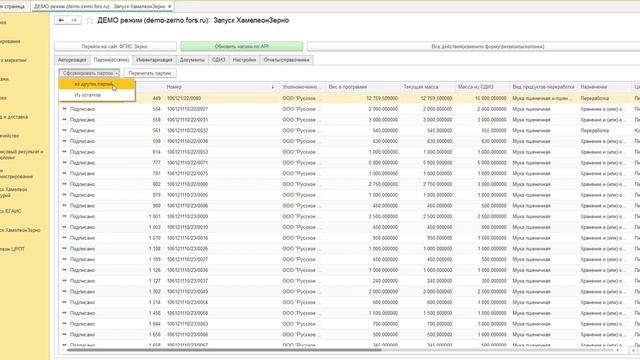Click row icon of batch 106121110/22/0027
This screenshot has width=640, height=360.
(64, 109)
